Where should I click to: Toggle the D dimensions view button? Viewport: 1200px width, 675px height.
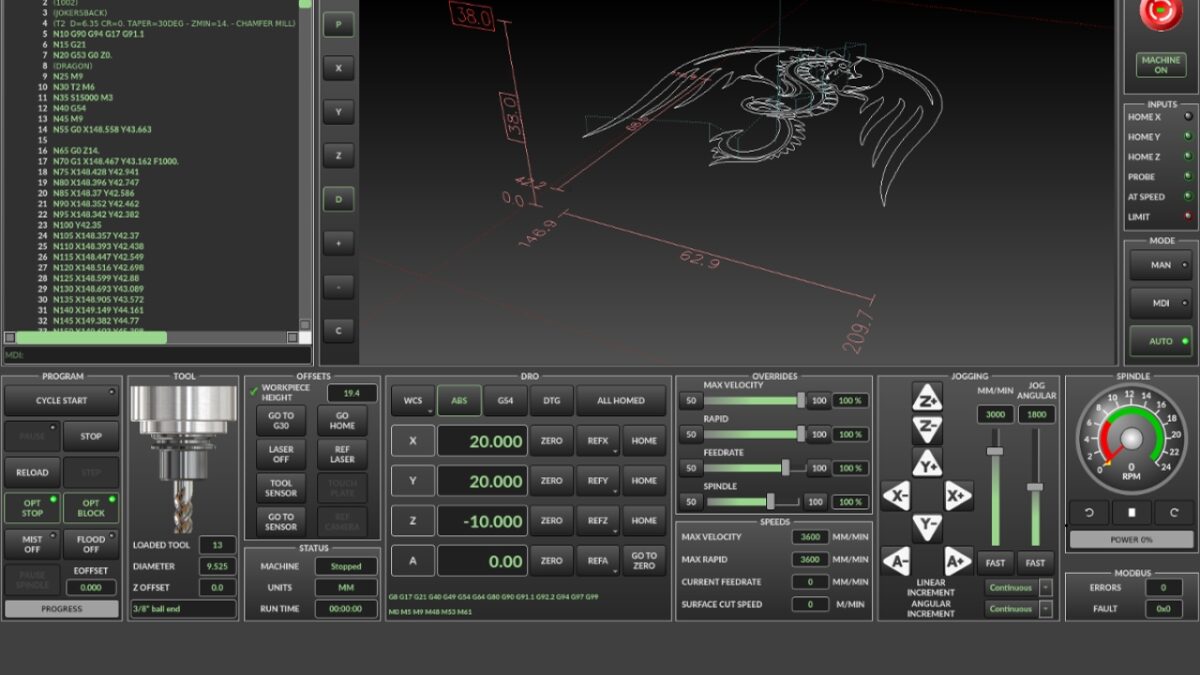click(338, 200)
